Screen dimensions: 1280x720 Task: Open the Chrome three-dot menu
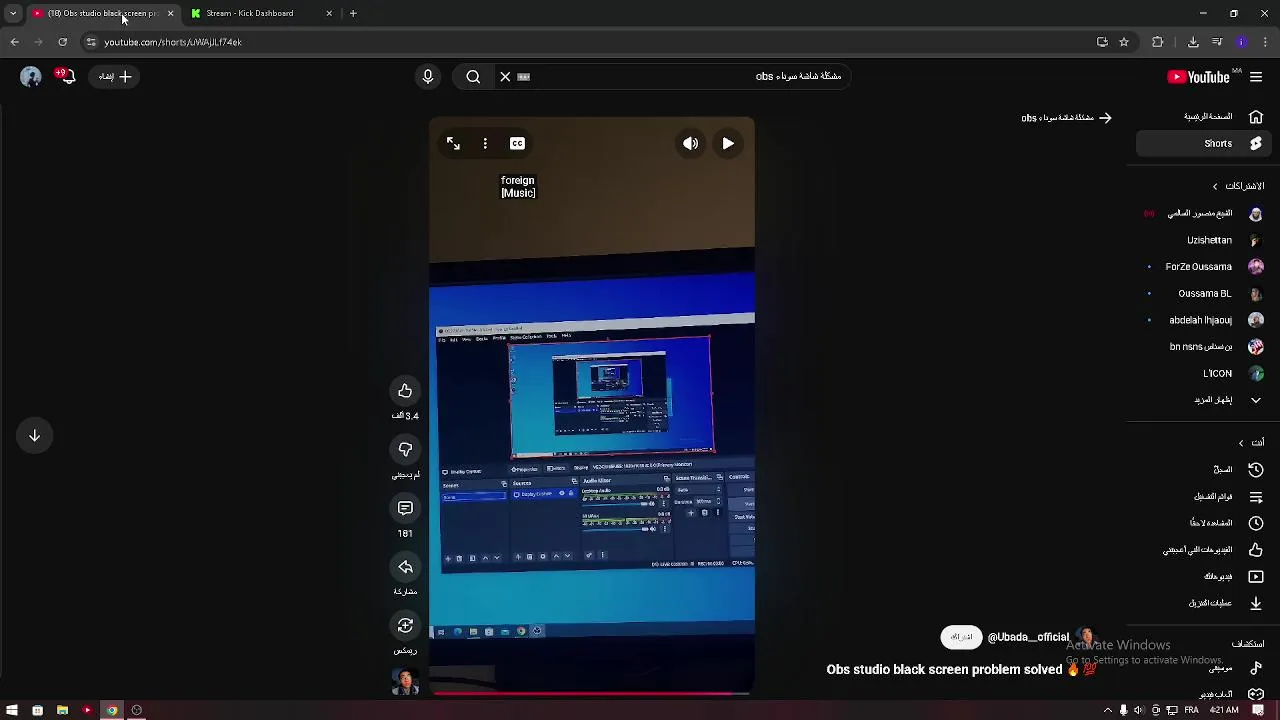click(x=1265, y=42)
